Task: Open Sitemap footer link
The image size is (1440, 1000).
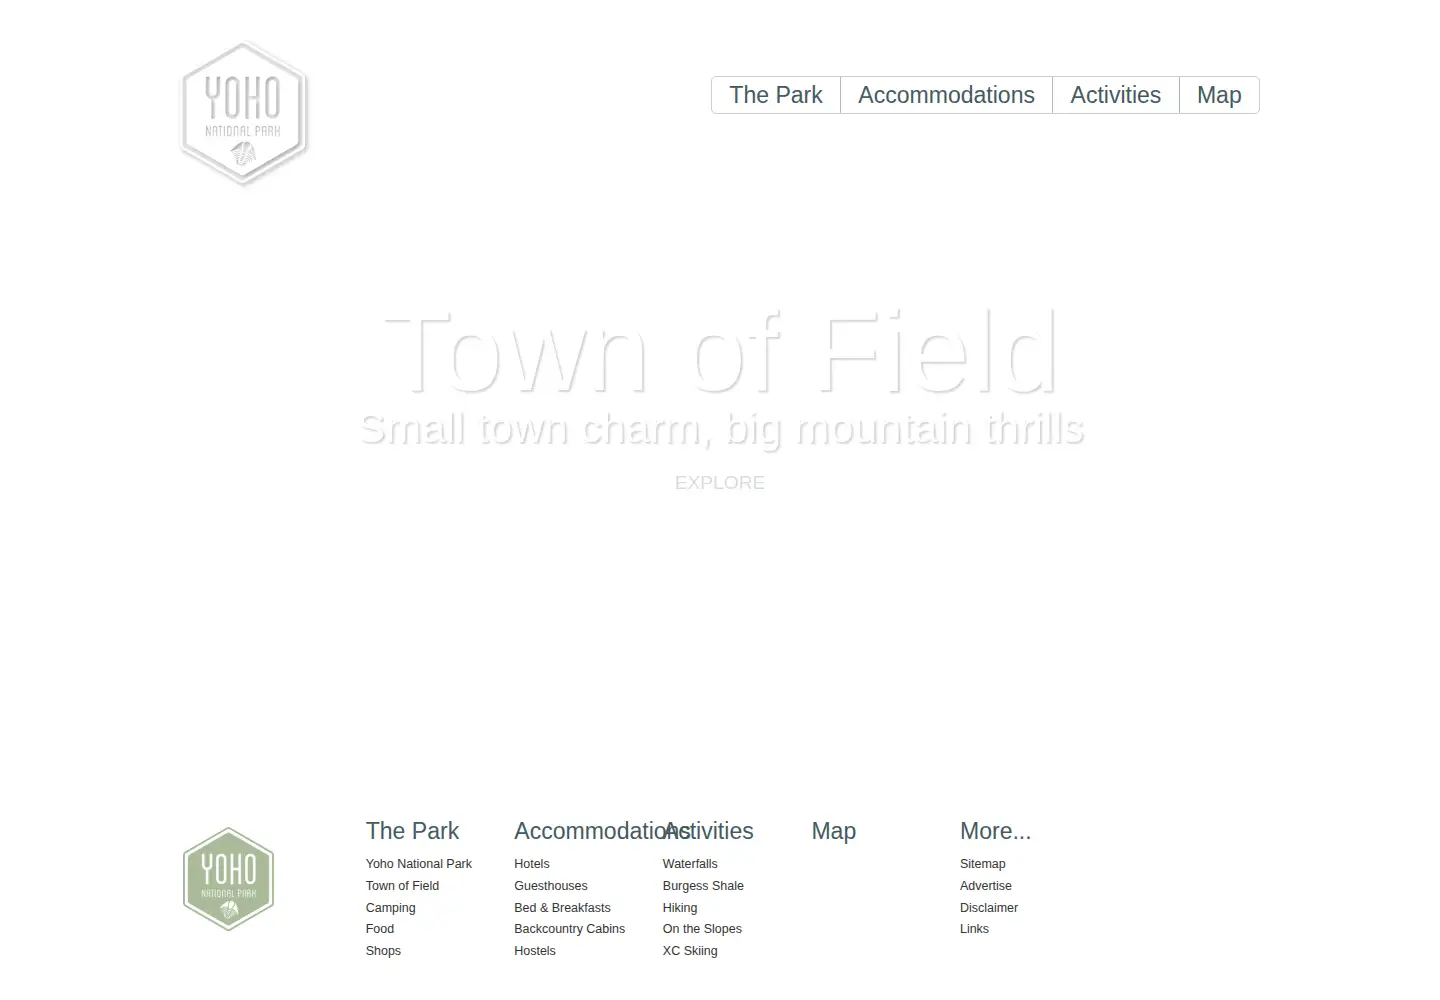Action: tap(983, 864)
